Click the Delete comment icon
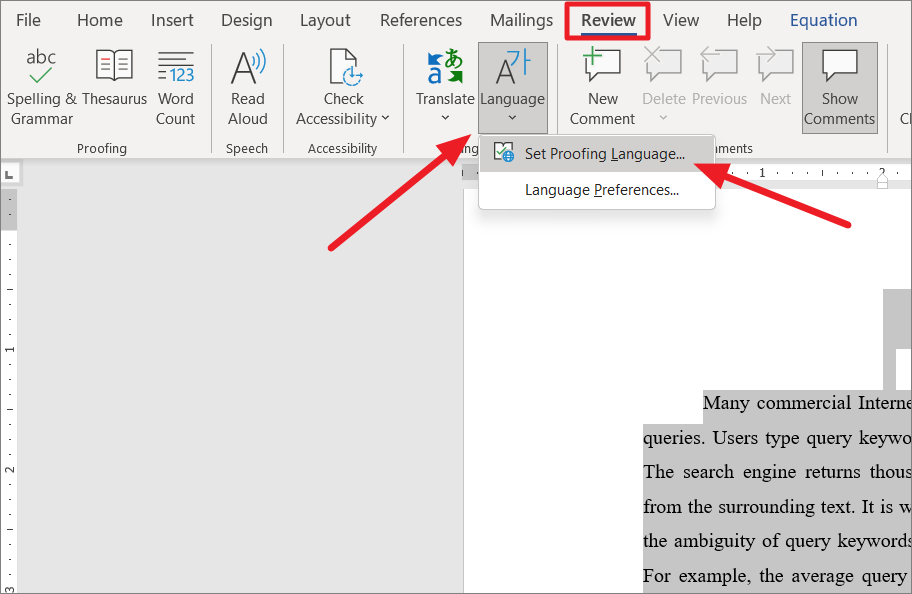The width and height of the screenshot is (912, 594). pos(664,65)
